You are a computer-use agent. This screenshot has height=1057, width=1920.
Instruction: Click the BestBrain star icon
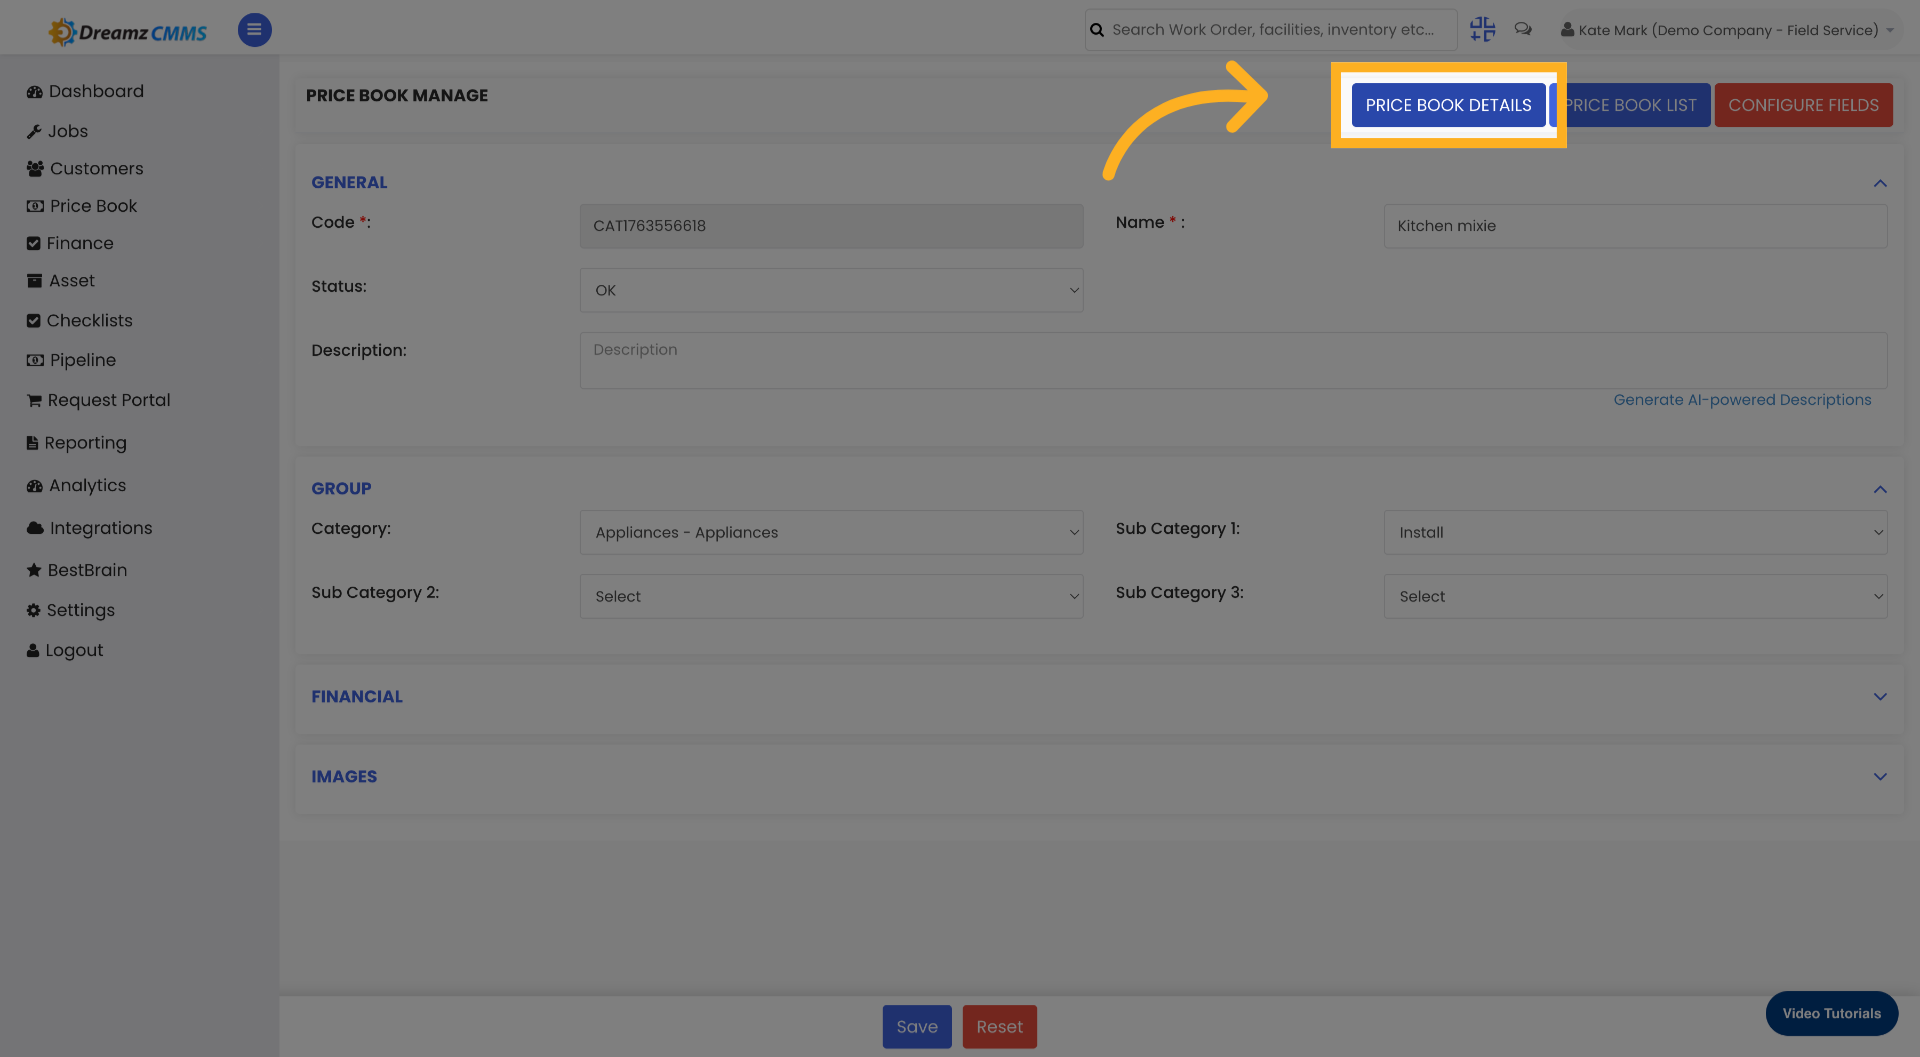click(x=35, y=570)
